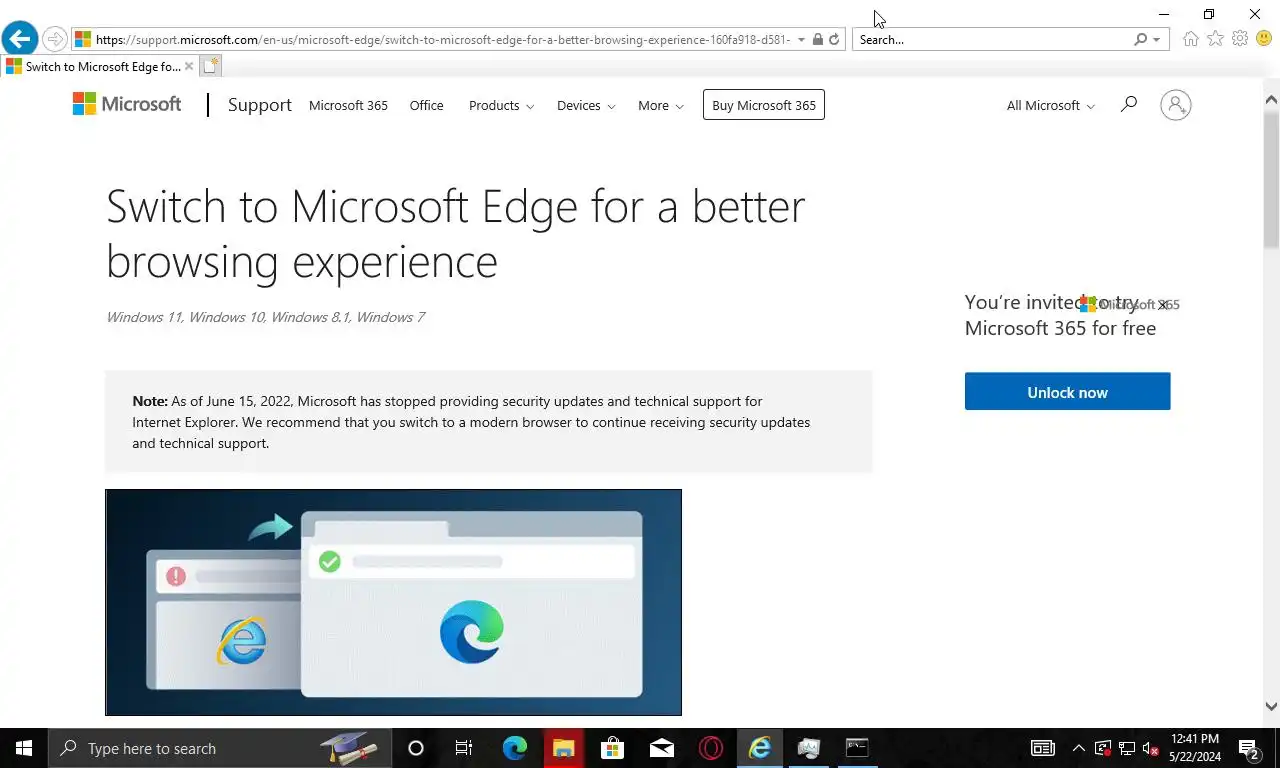Open the Microsoft 365 nav item
The height and width of the screenshot is (768, 1280).
pos(348,105)
